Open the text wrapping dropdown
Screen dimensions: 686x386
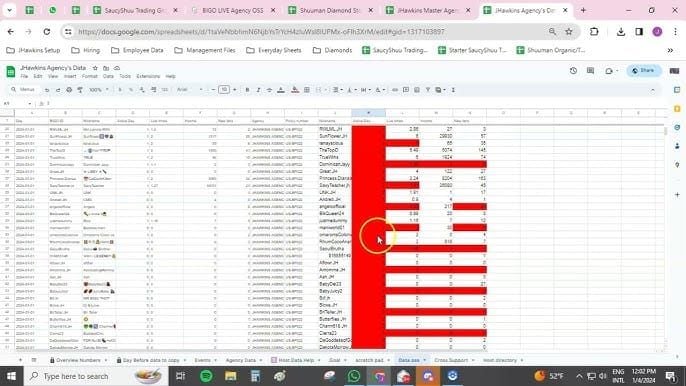(x=365, y=90)
